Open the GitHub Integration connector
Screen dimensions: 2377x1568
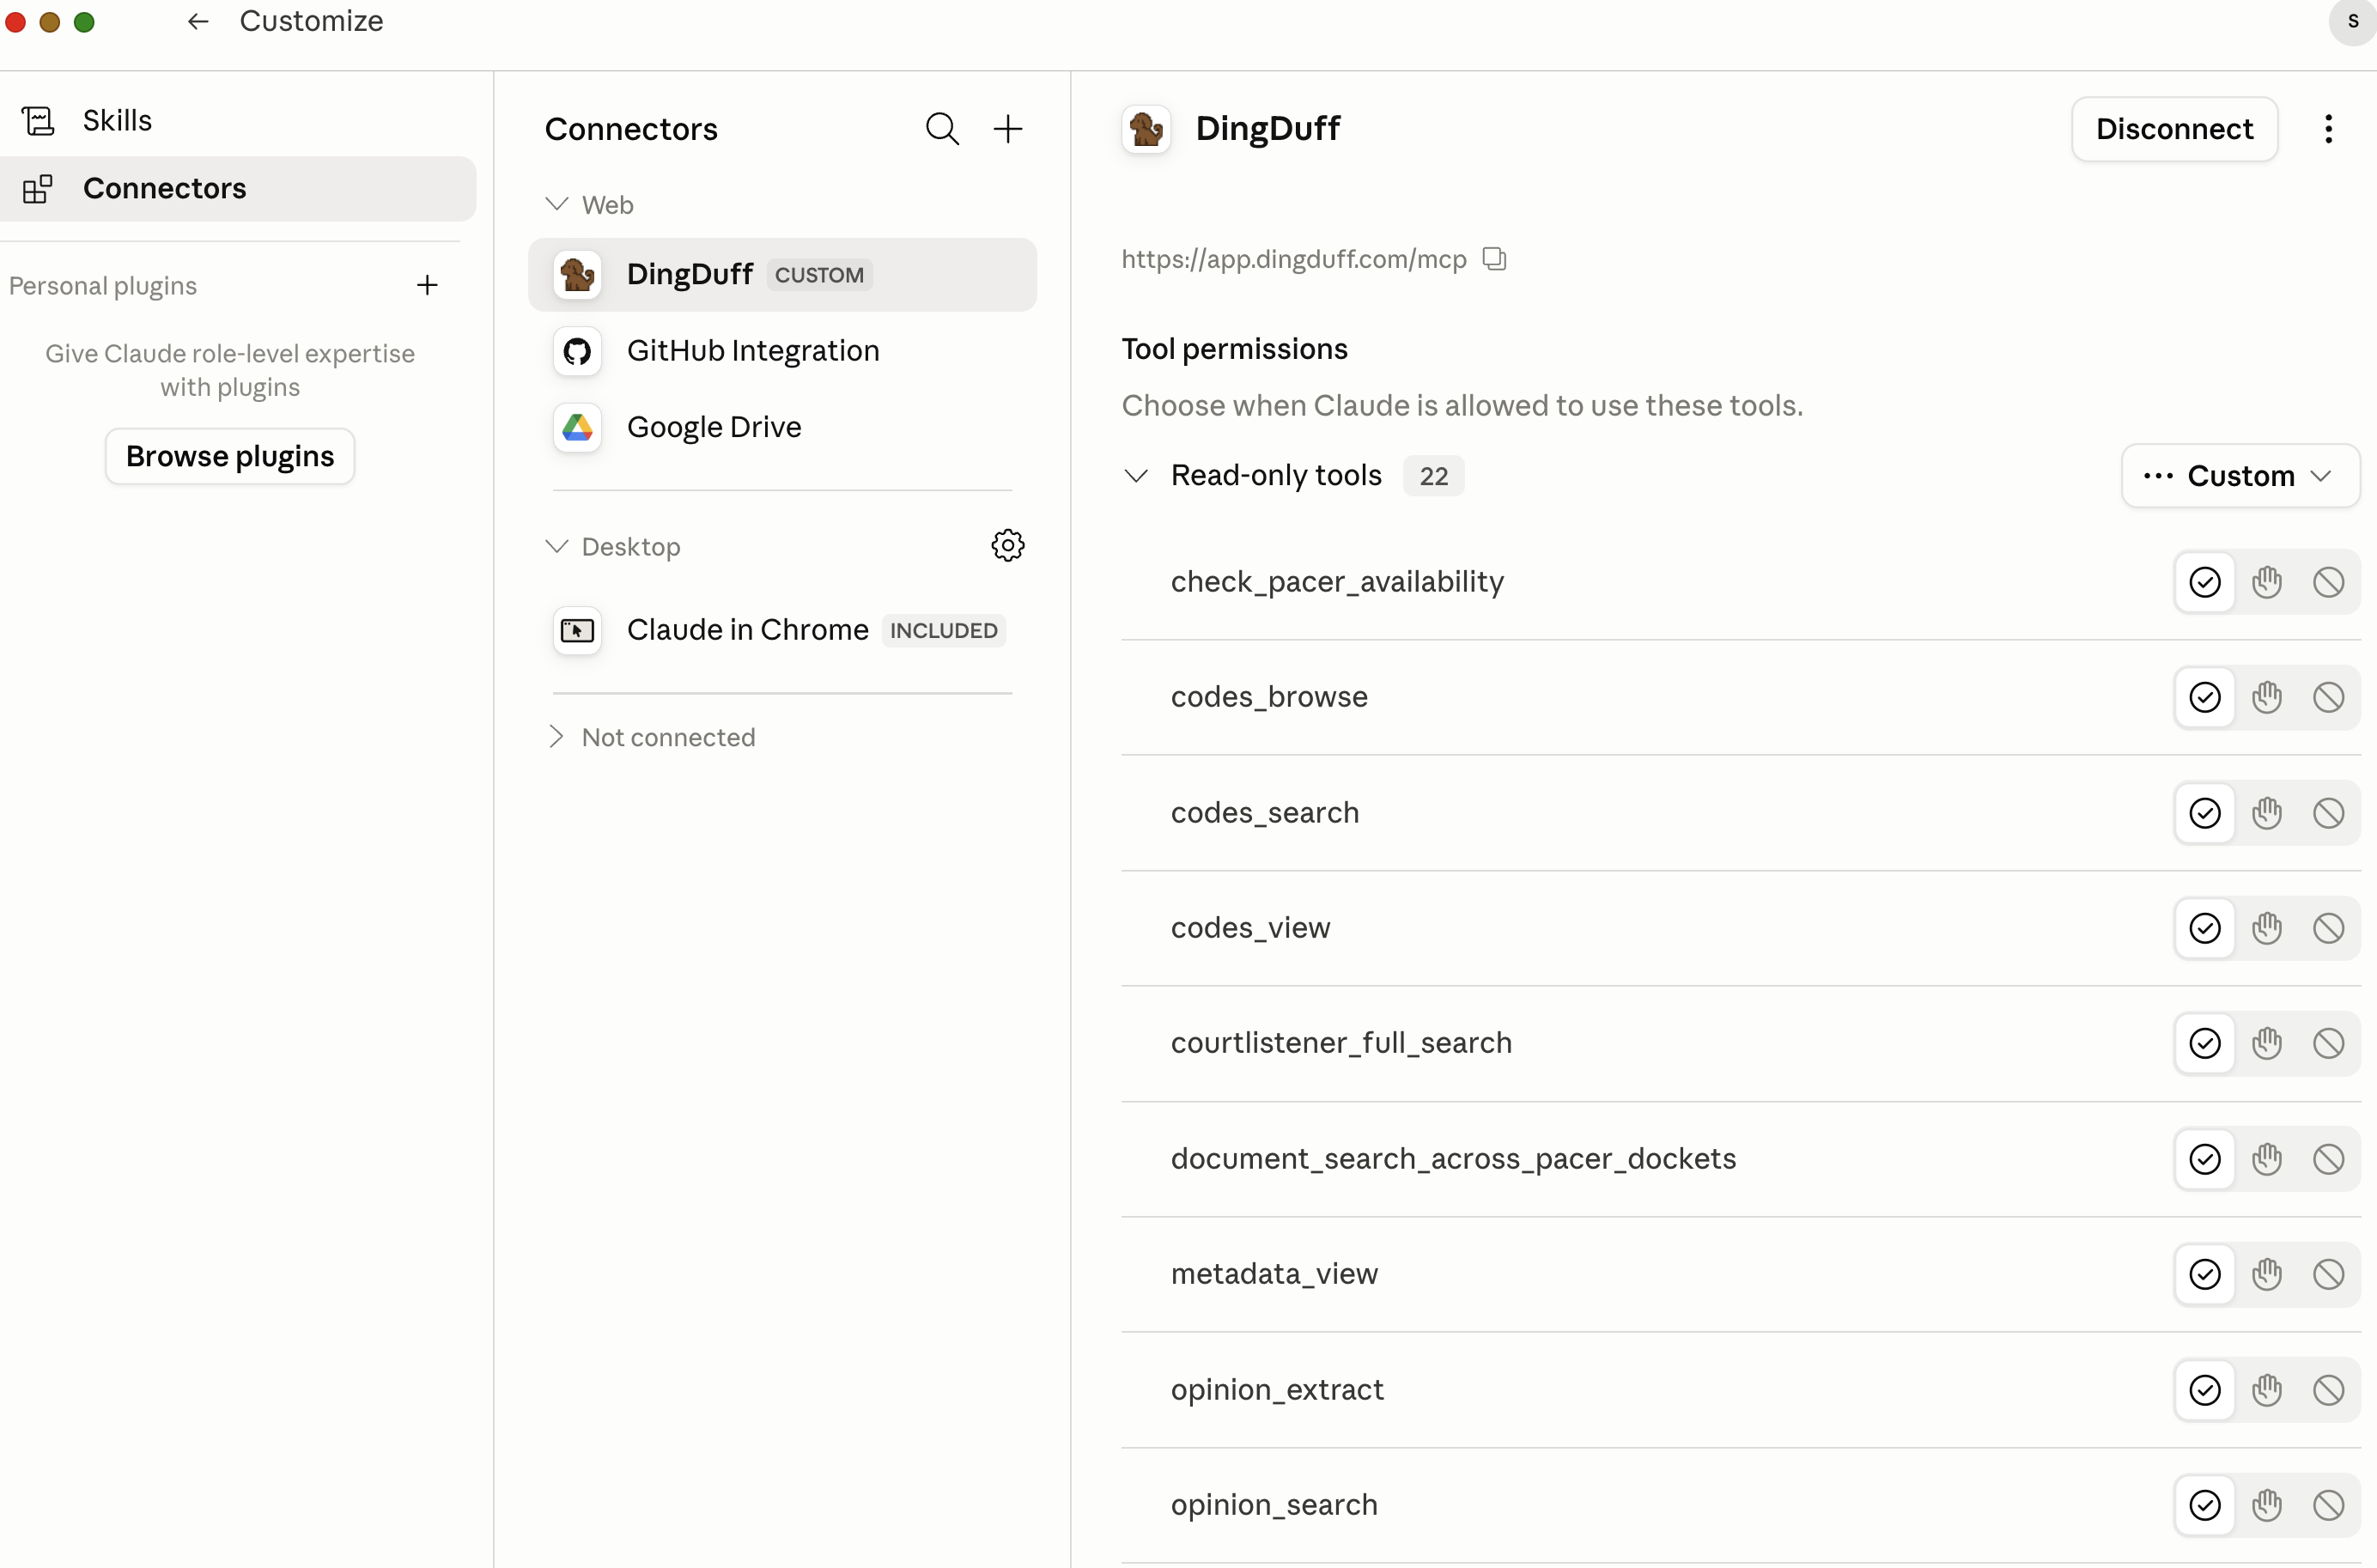pyautogui.click(x=782, y=351)
